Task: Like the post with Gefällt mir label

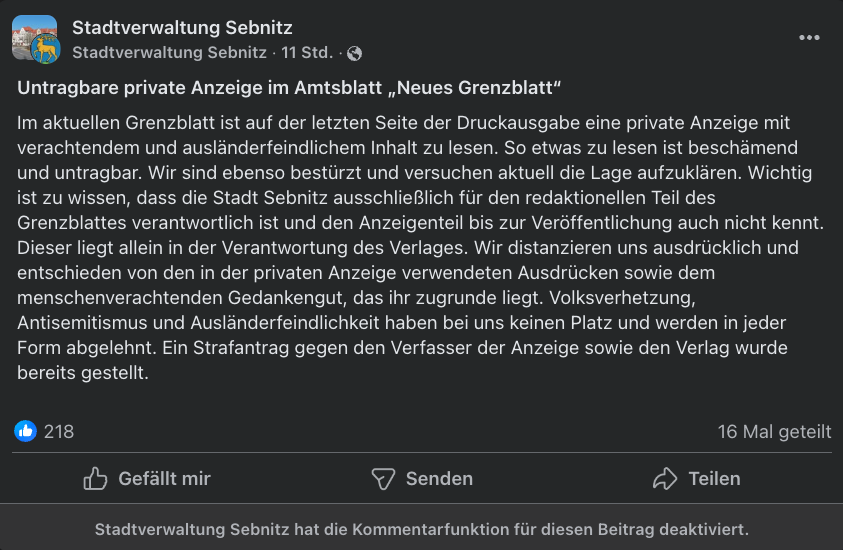Action: pyautogui.click(x=164, y=479)
